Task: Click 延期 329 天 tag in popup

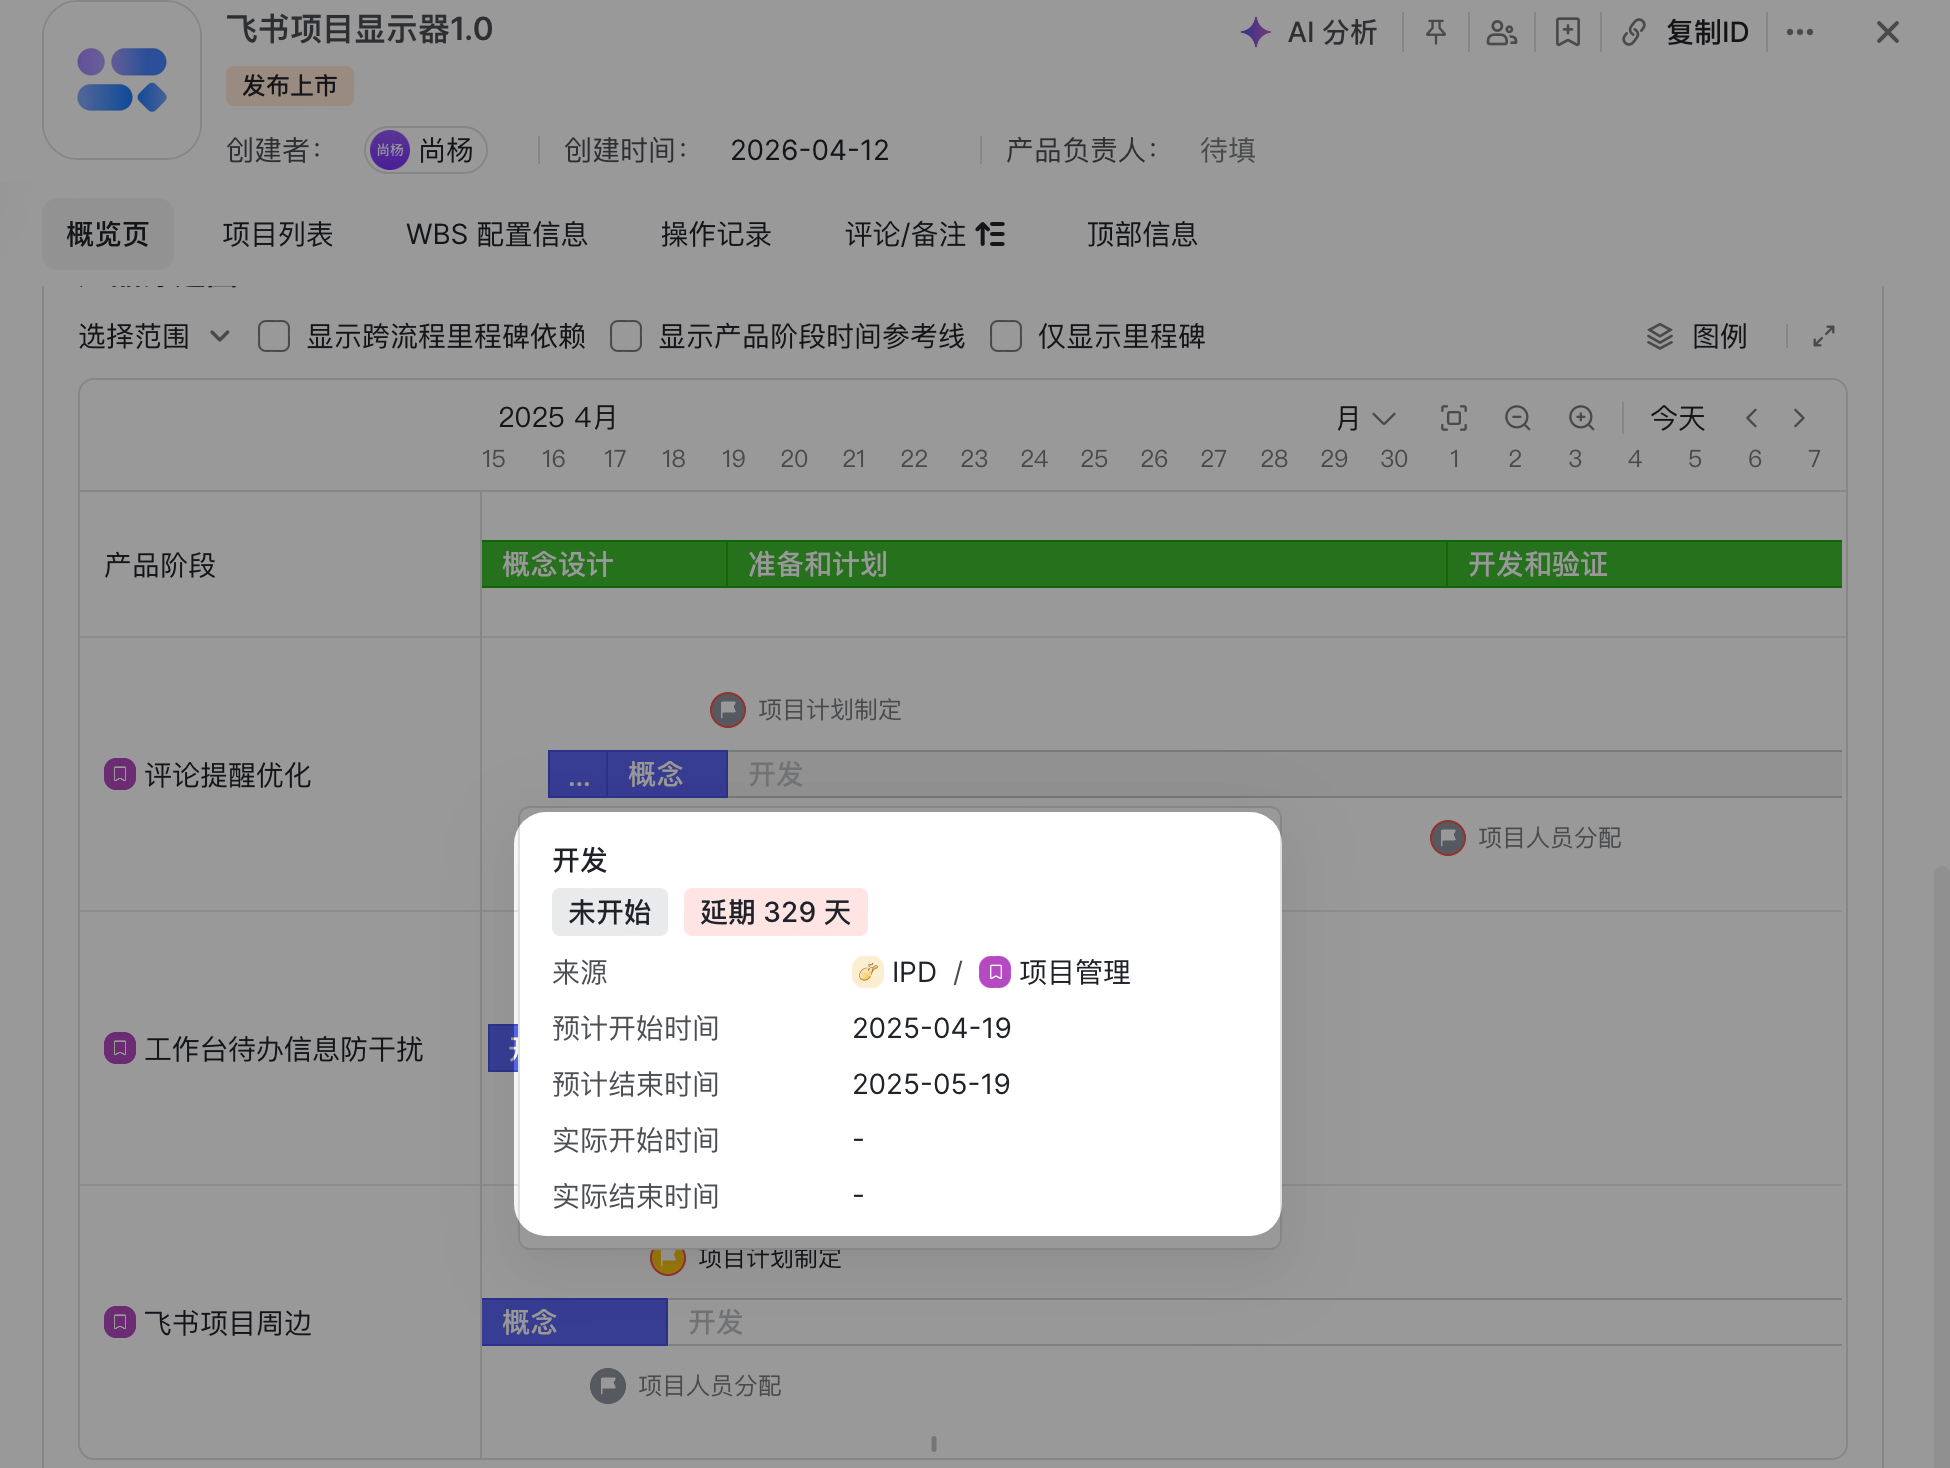Action: pyautogui.click(x=776, y=912)
